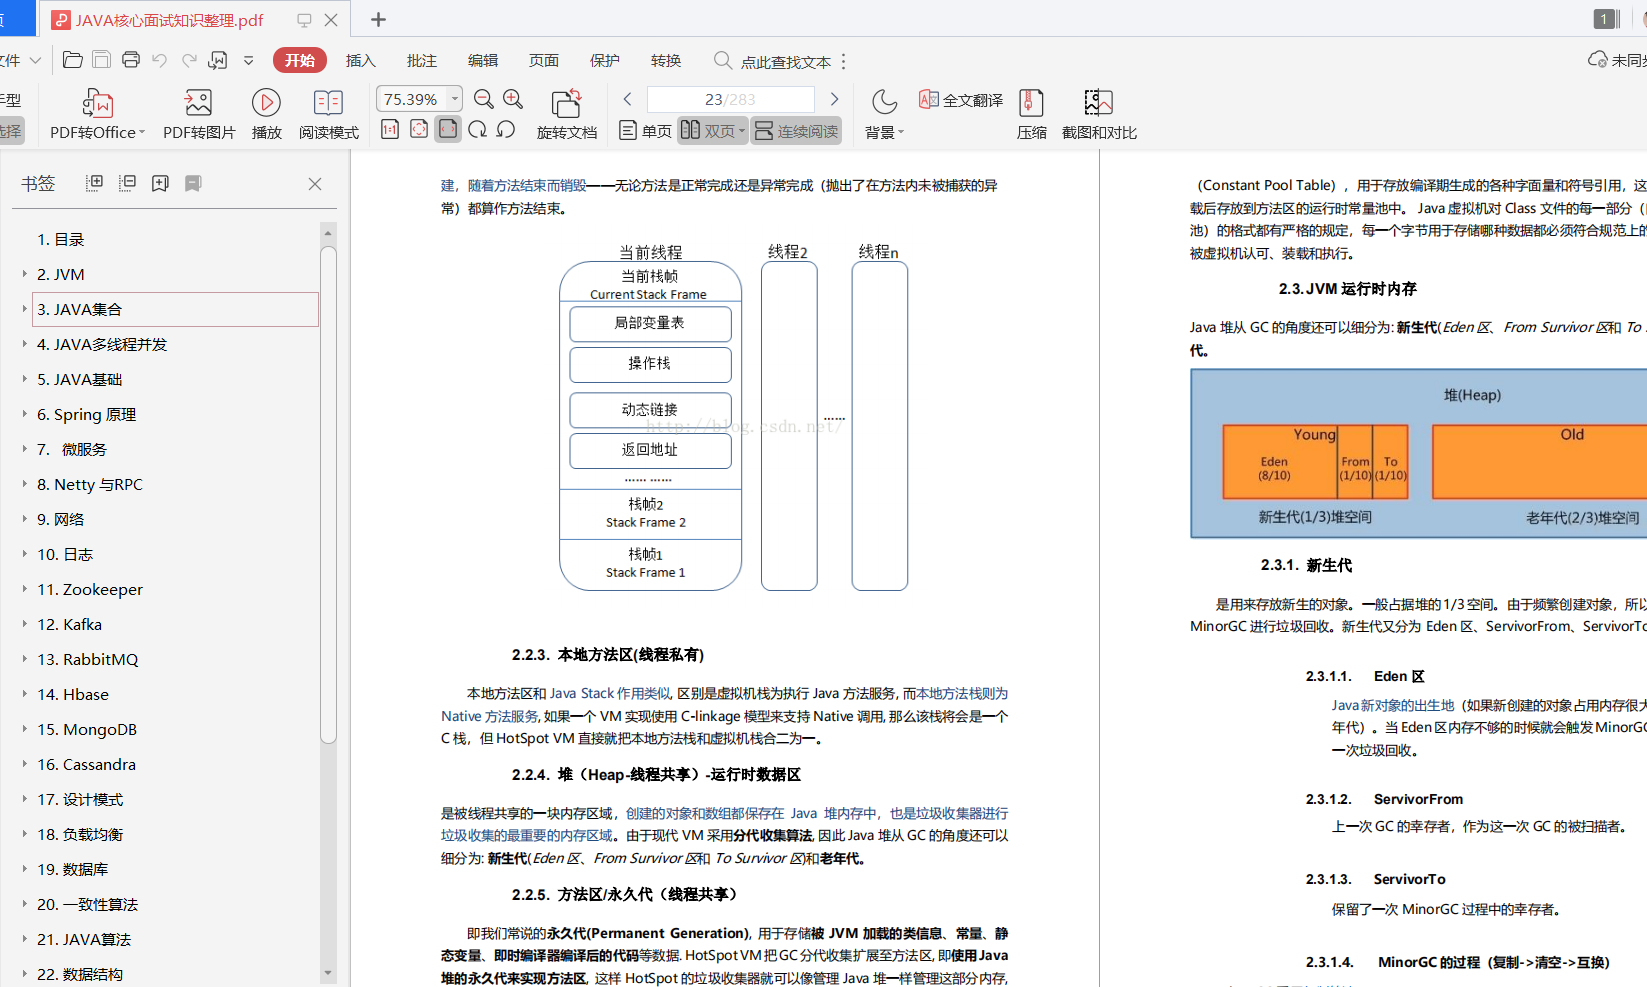Expand the 6. Spring 原理 bookmark
This screenshot has height=987, width=1647.
[25, 413]
